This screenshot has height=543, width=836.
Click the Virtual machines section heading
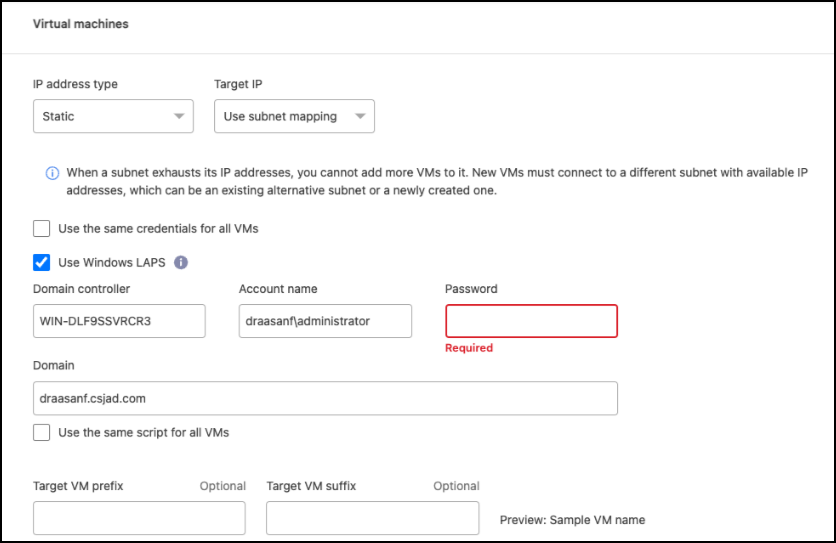click(x=81, y=23)
